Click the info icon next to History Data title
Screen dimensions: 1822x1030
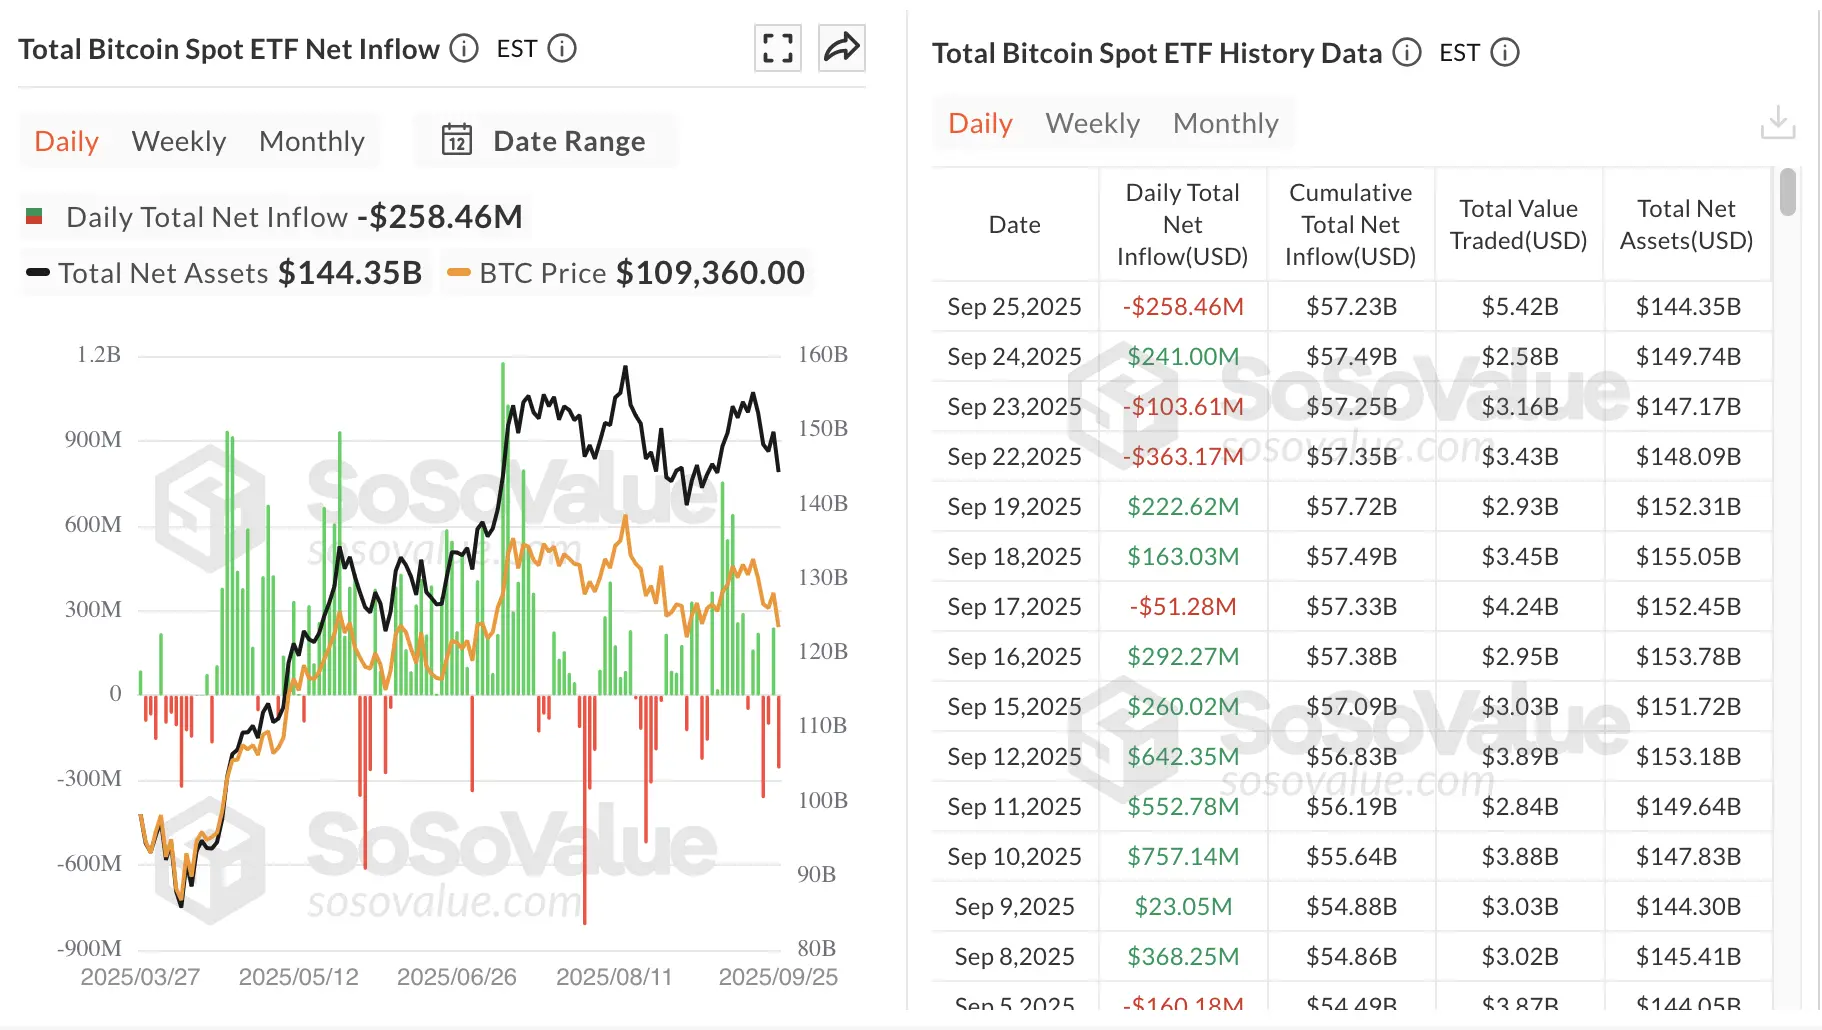[1407, 53]
